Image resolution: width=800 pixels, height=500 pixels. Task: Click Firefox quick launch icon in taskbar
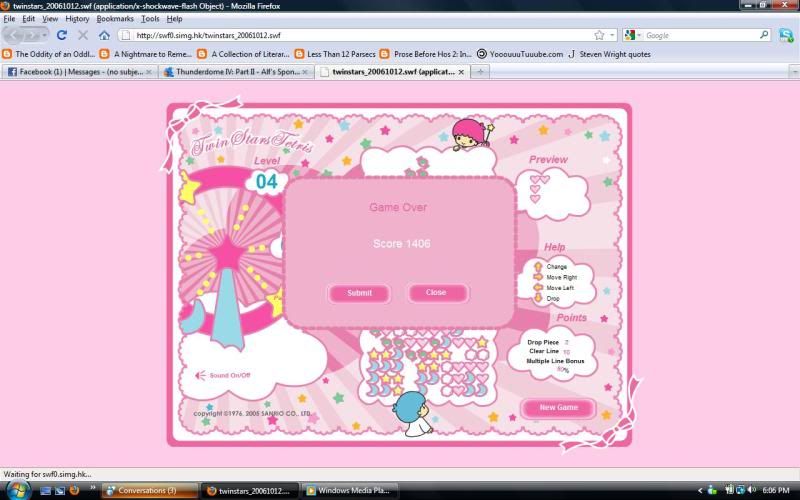(x=74, y=491)
